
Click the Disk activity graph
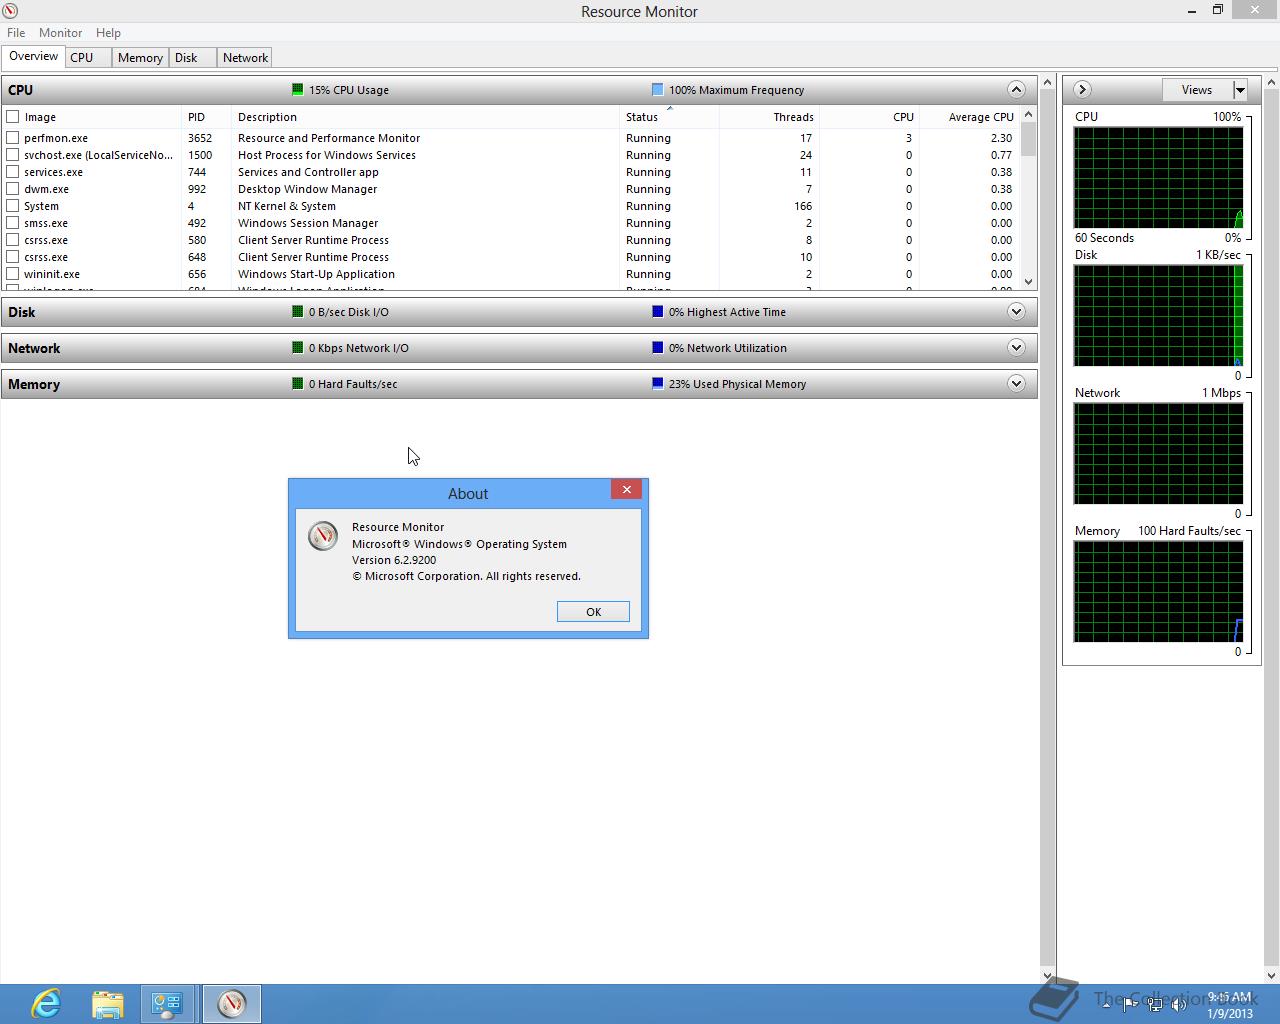[1158, 315]
